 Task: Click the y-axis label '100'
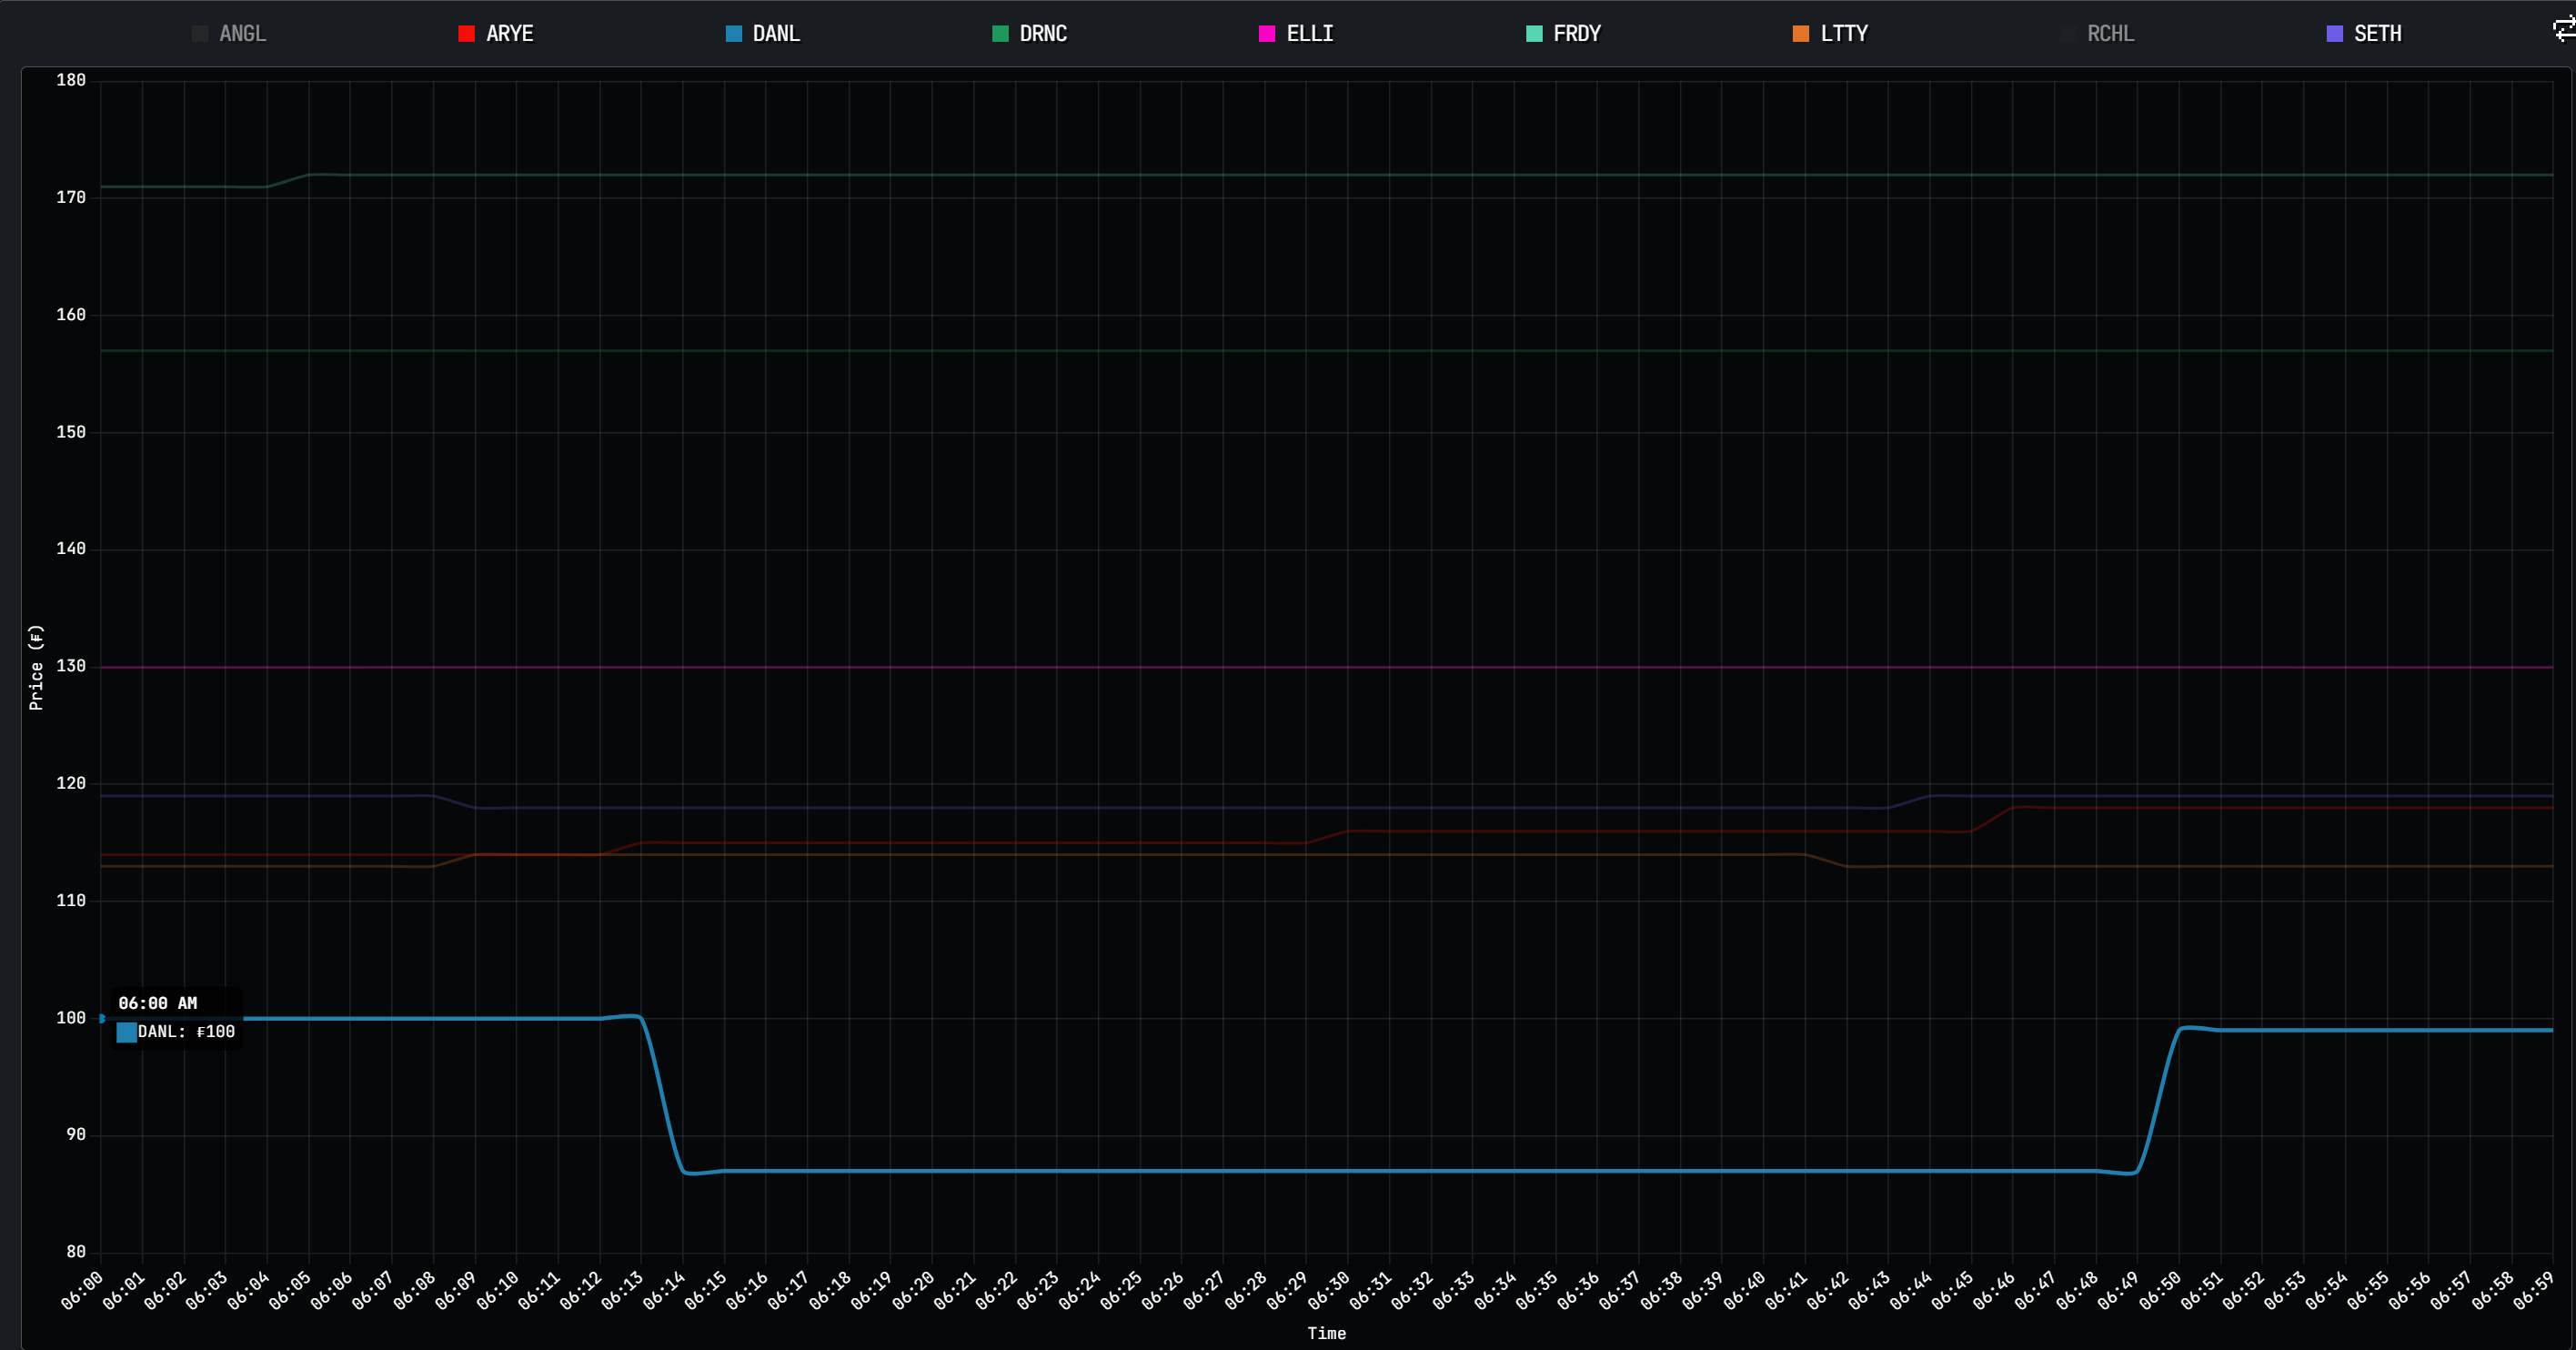coord(71,1018)
